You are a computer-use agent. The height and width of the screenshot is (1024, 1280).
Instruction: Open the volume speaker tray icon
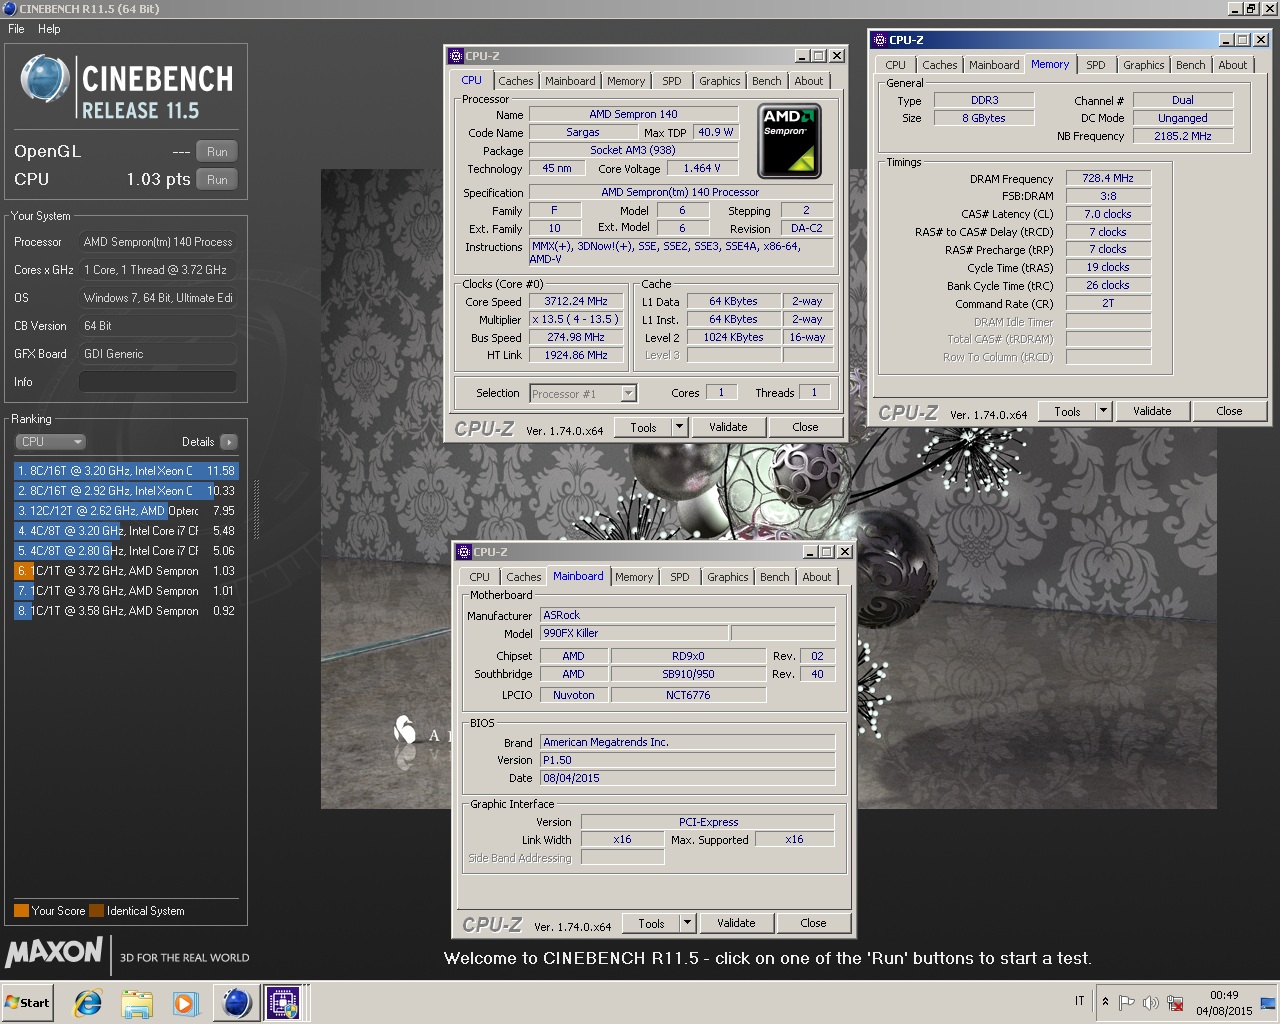(1150, 1002)
